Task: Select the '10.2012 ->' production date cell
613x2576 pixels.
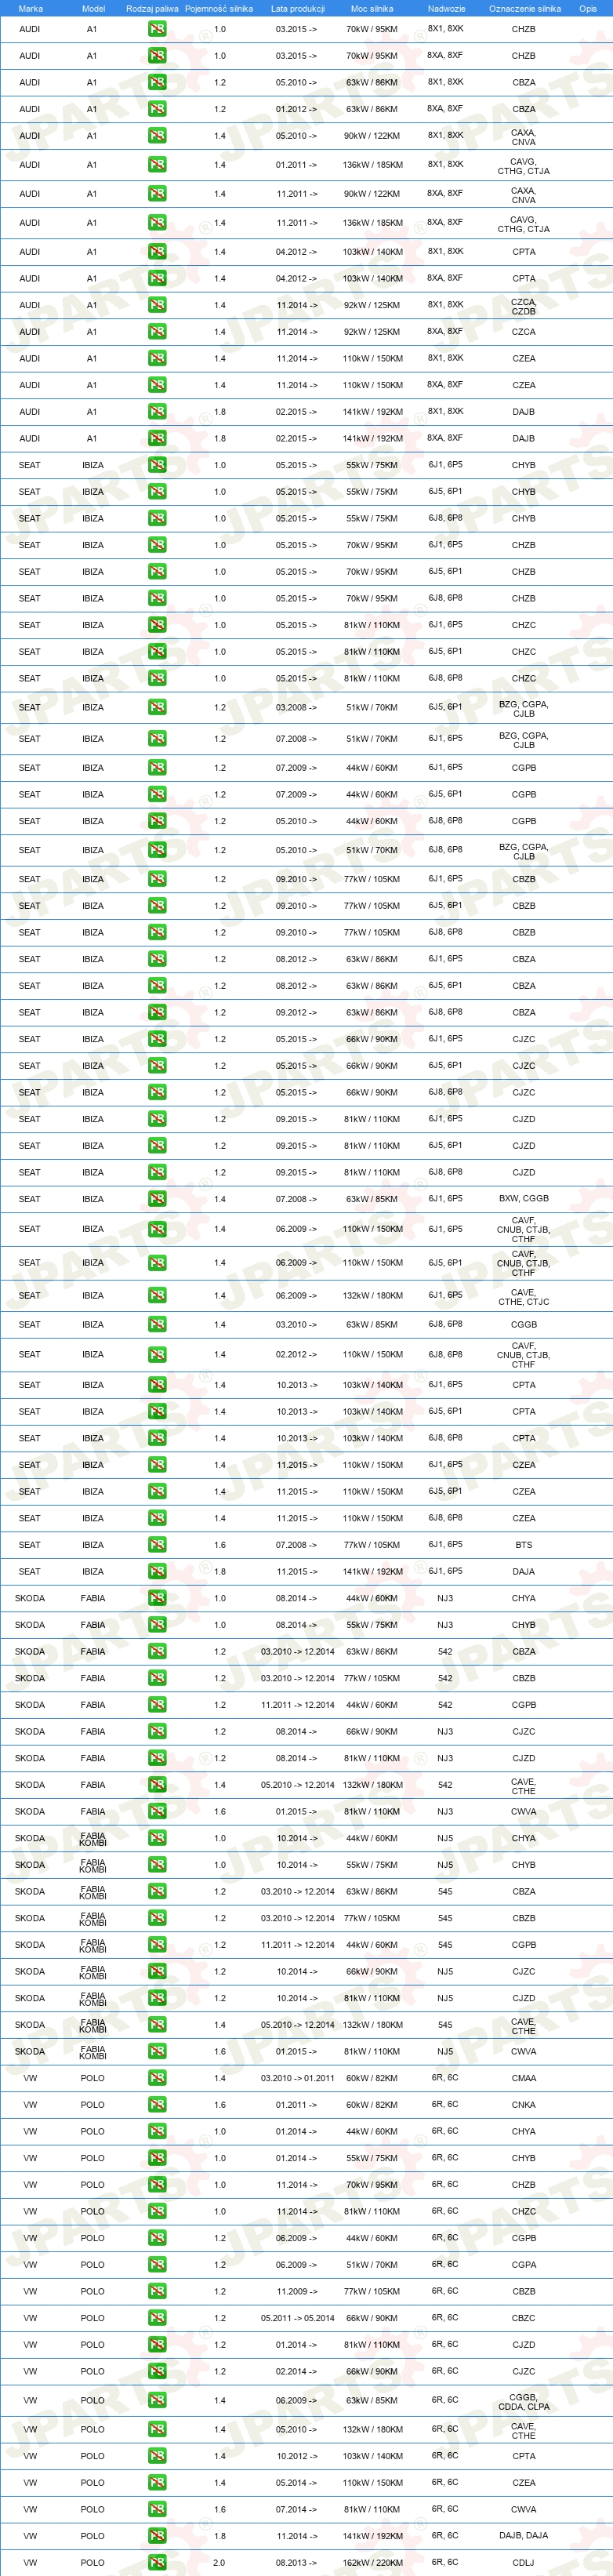Action: [x=297, y=2456]
